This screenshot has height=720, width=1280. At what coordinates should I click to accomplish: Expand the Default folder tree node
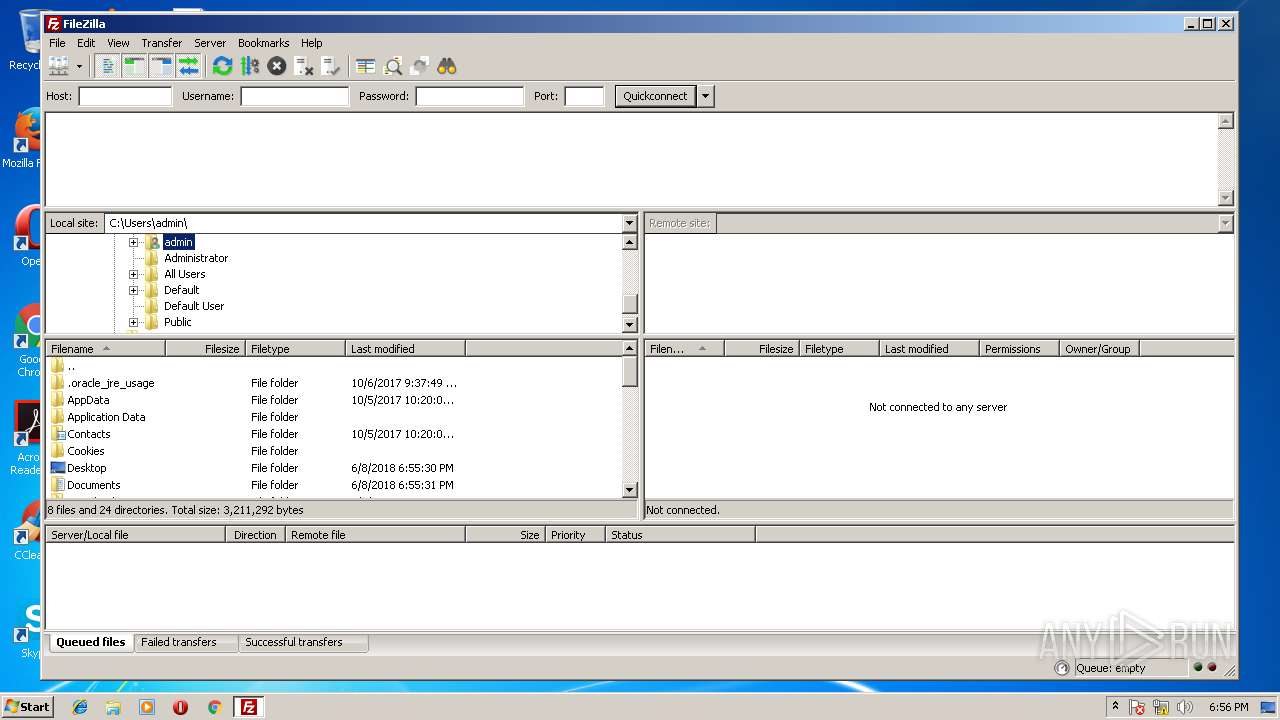133,290
